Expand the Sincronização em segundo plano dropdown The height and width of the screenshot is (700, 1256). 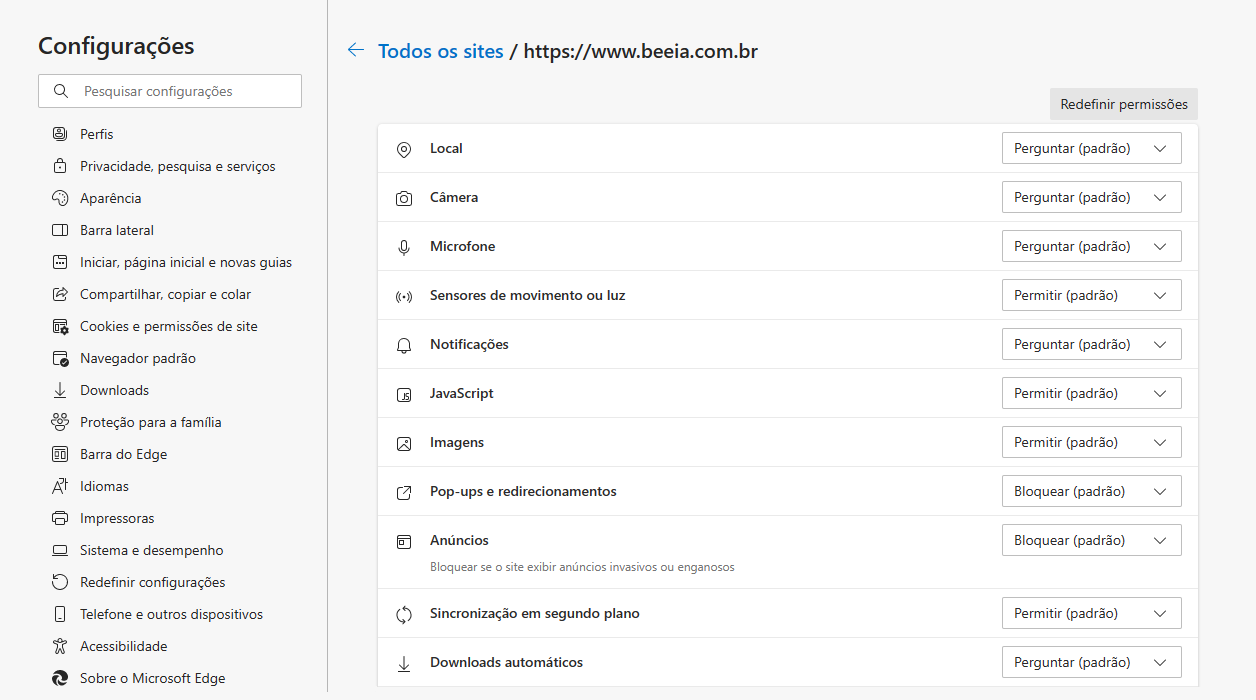(1092, 613)
